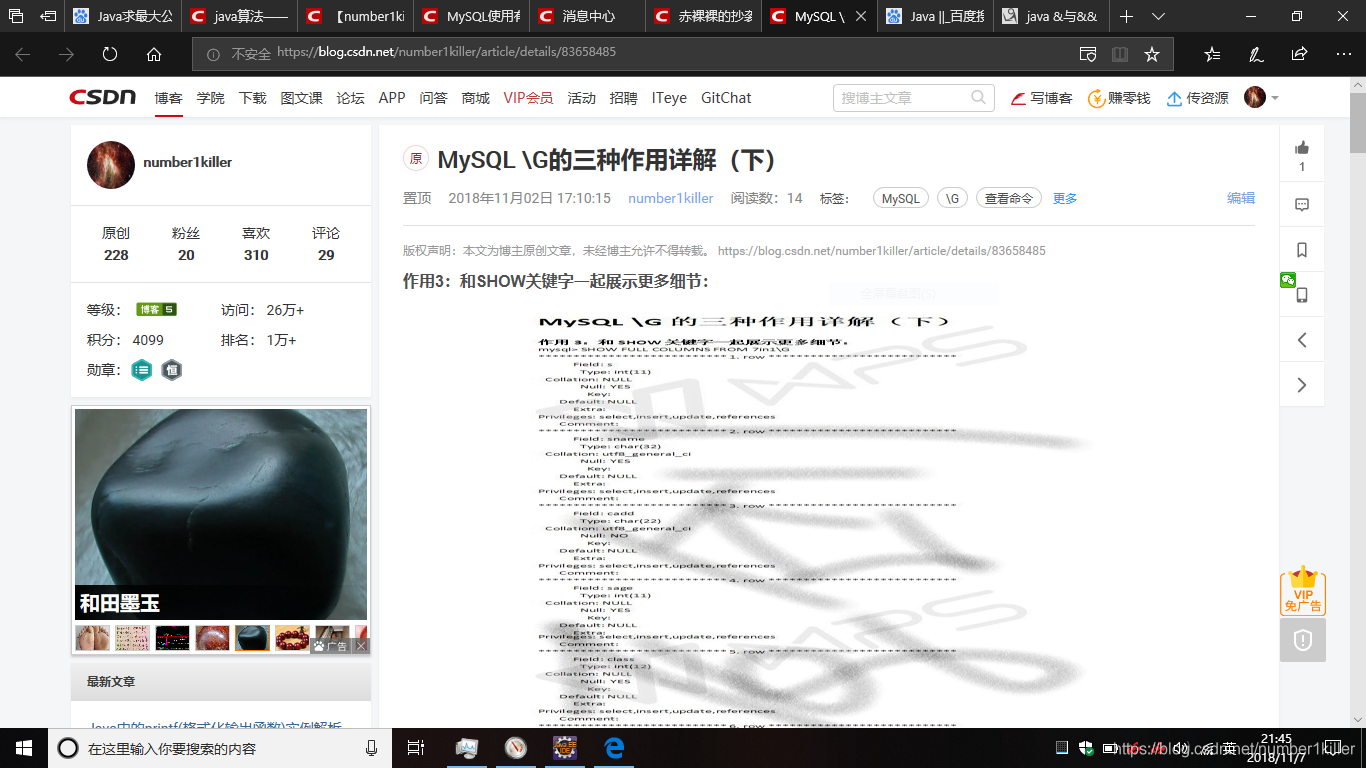Image resolution: width=1366 pixels, height=768 pixels.
Task: Click 写博客 button
Action: [1041, 98]
